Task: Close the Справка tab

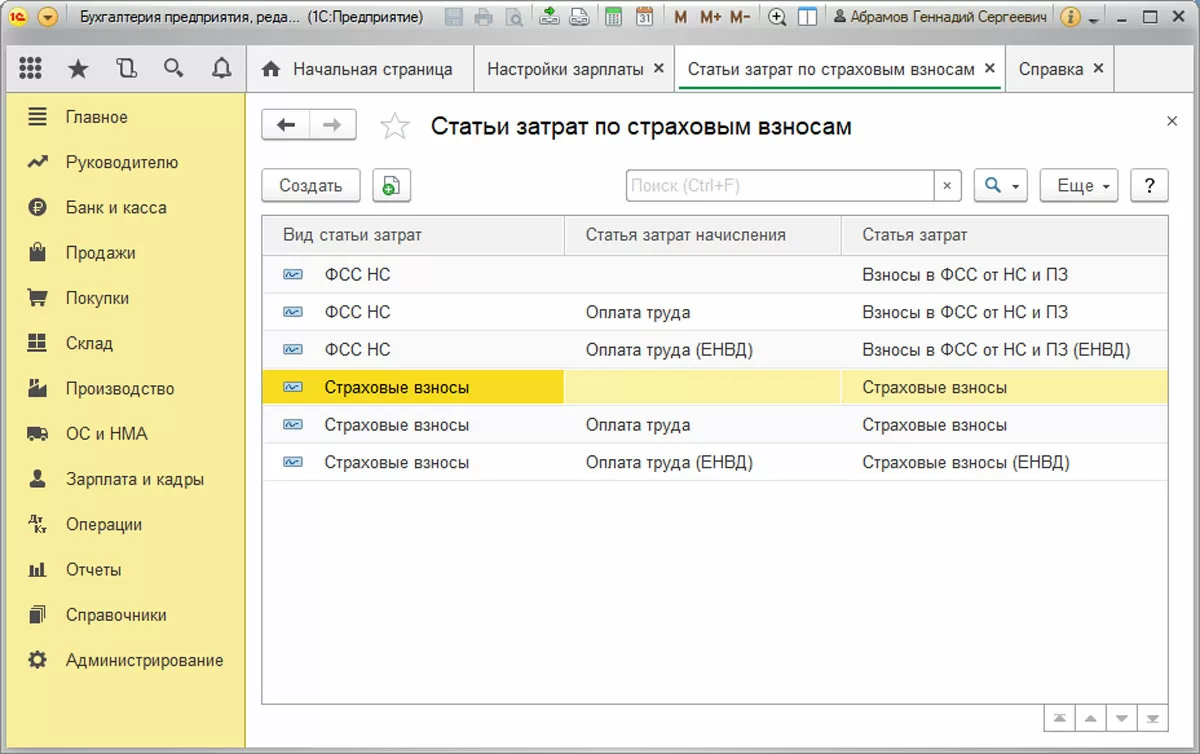Action: coord(1098,69)
